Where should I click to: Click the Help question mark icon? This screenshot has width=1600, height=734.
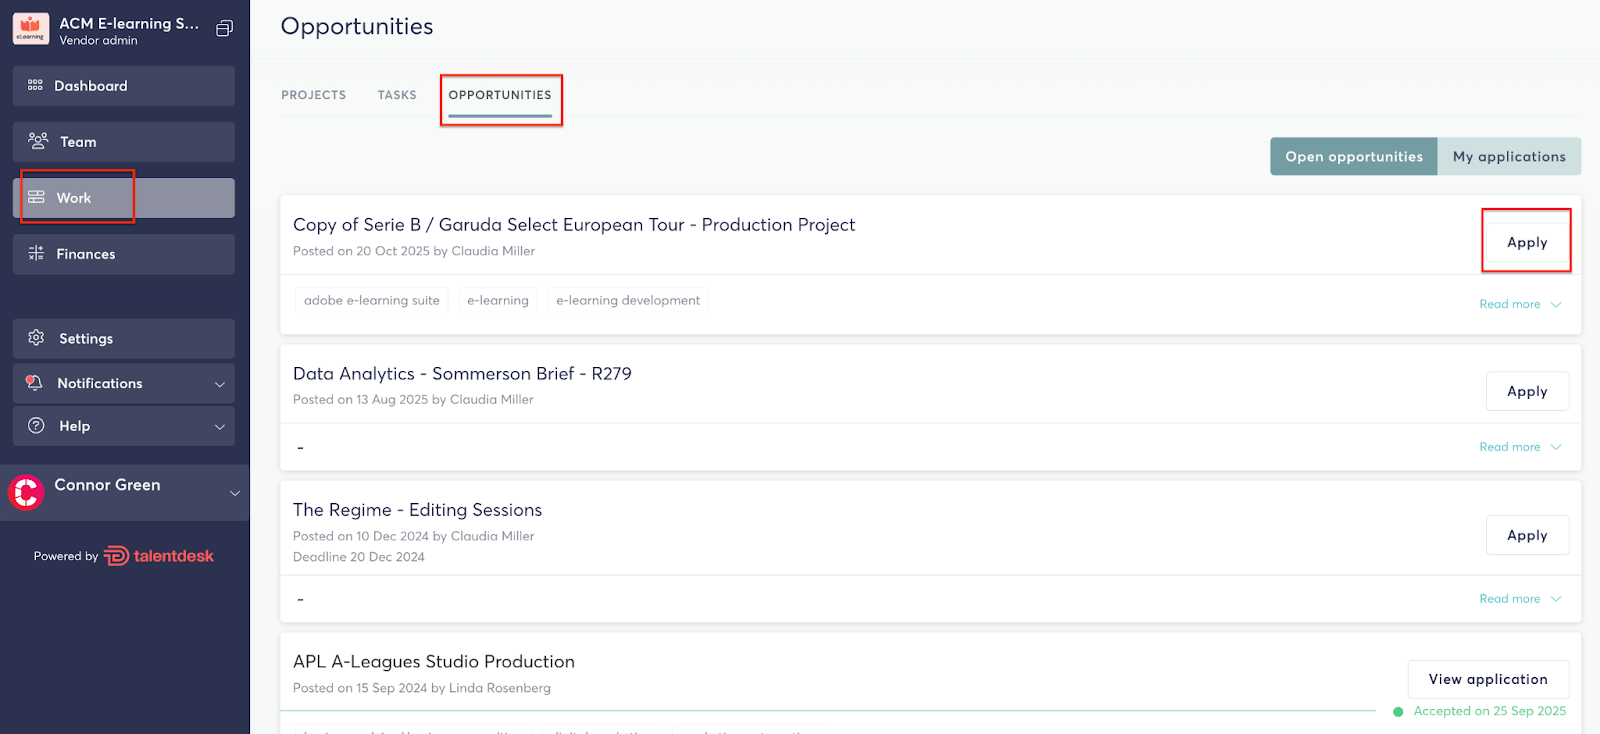click(37, 426)
